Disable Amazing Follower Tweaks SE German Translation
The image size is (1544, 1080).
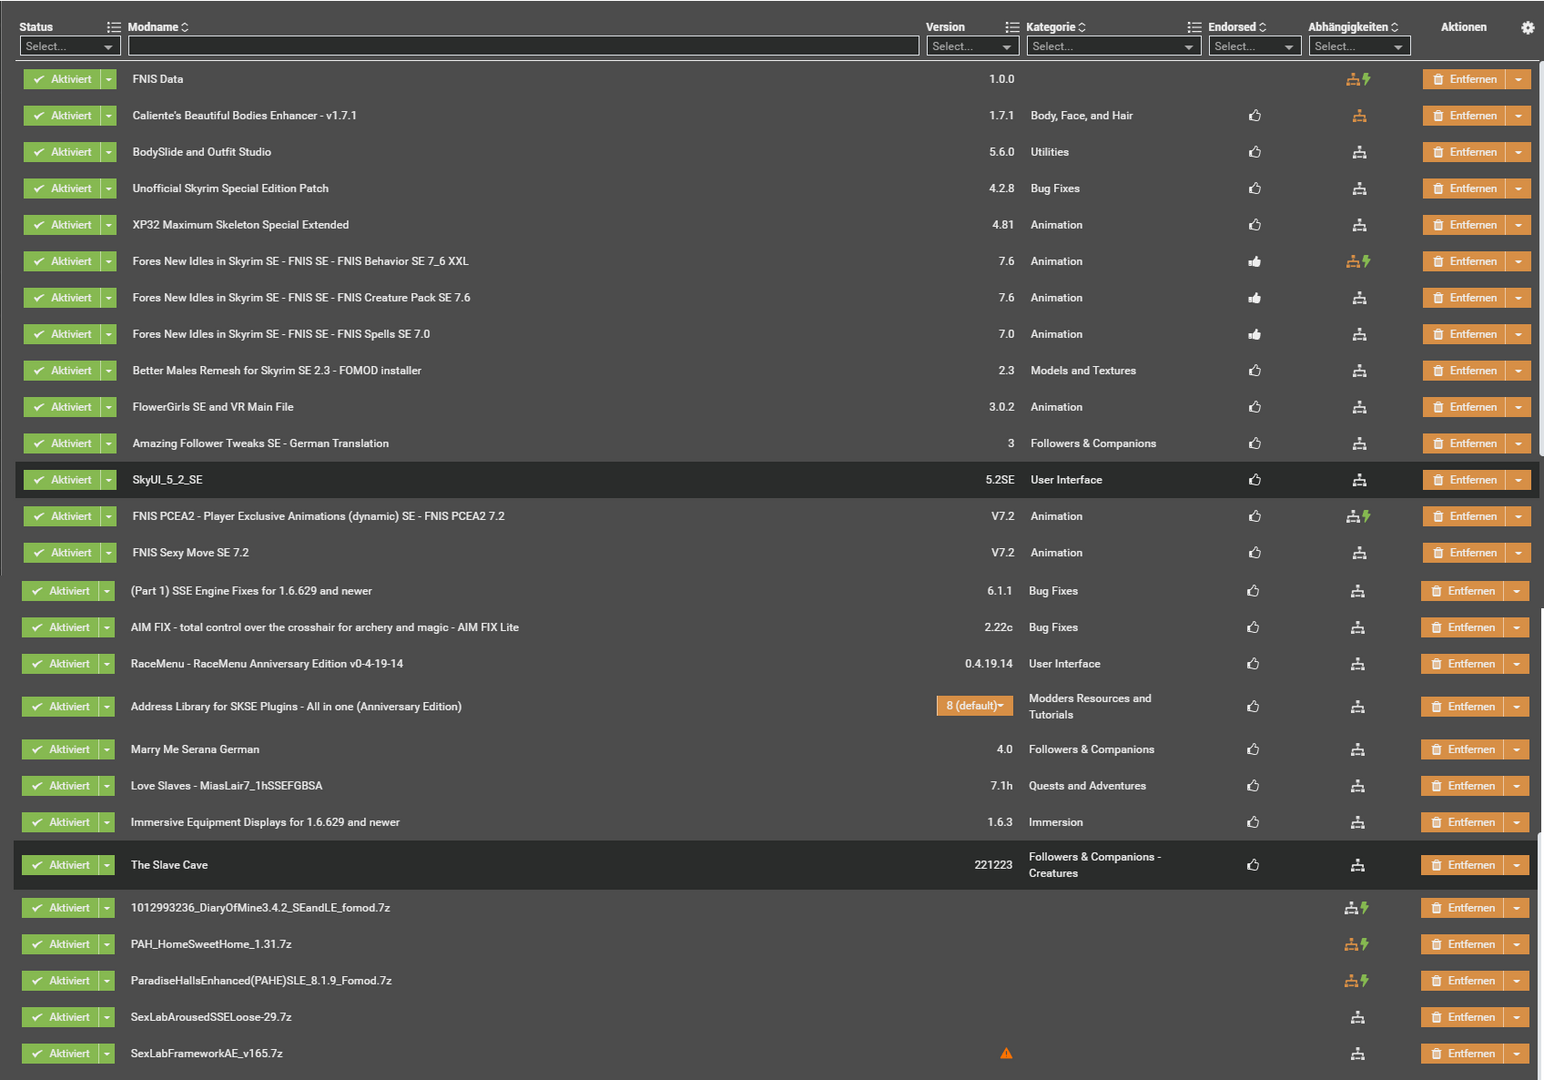[62, 443]
